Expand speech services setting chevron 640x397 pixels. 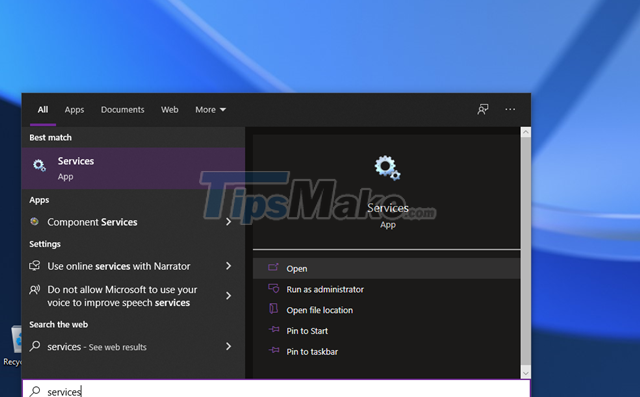point(229,296)
